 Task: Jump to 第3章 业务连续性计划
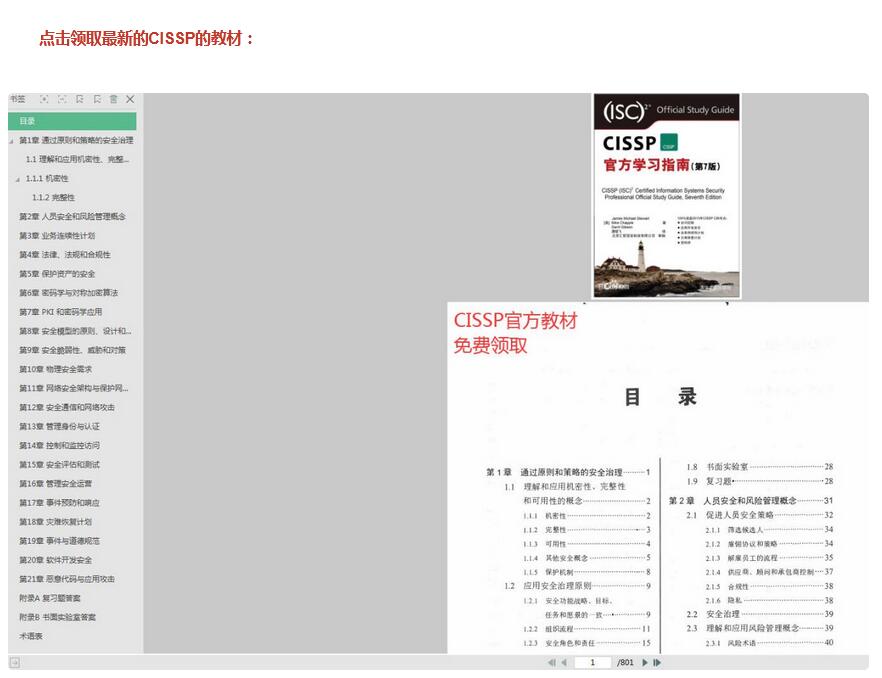tap(57, 236)
